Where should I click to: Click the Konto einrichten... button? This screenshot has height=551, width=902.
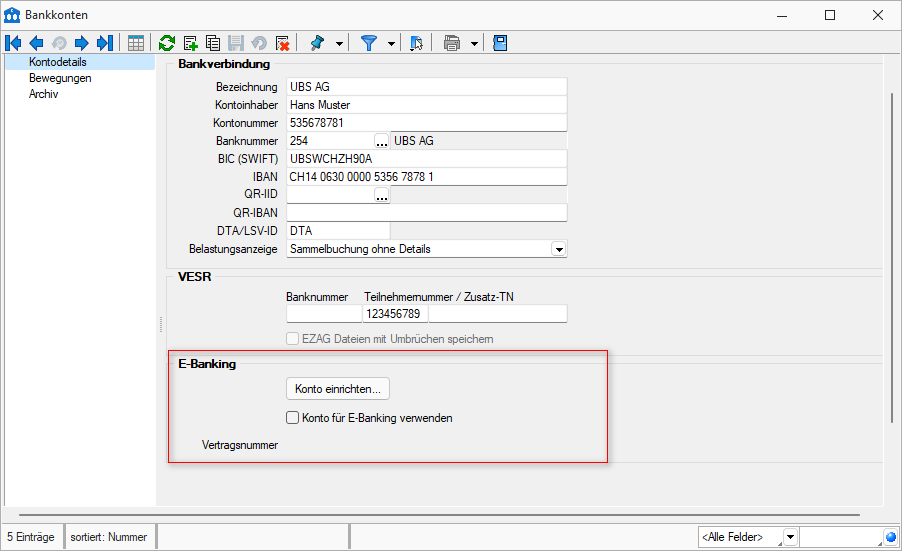click(x=338, y=389)
